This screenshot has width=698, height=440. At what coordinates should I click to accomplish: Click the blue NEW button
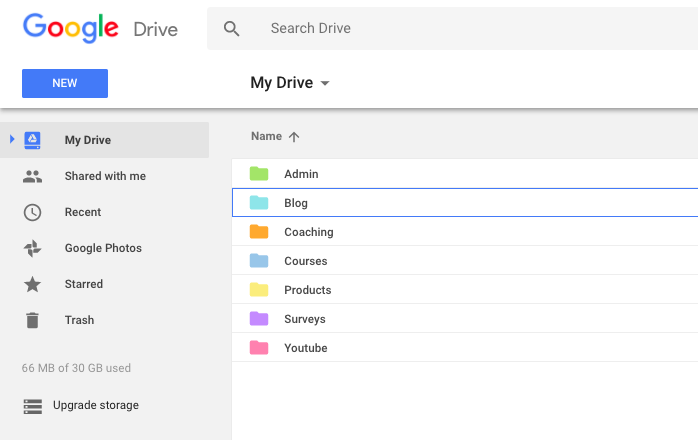(65, 83)
